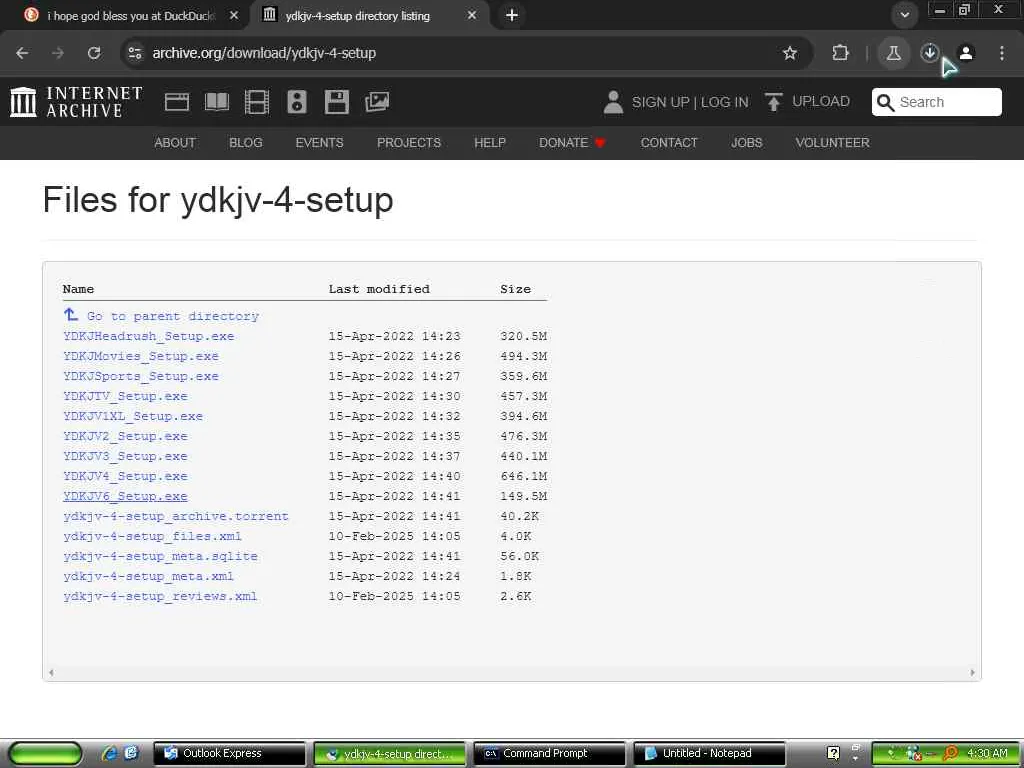Image resolution: width=1024 pixels, height=768 pixels.
Task: Click the user silhouette icon
Action: pyautogui.click(x=613, y=102)
